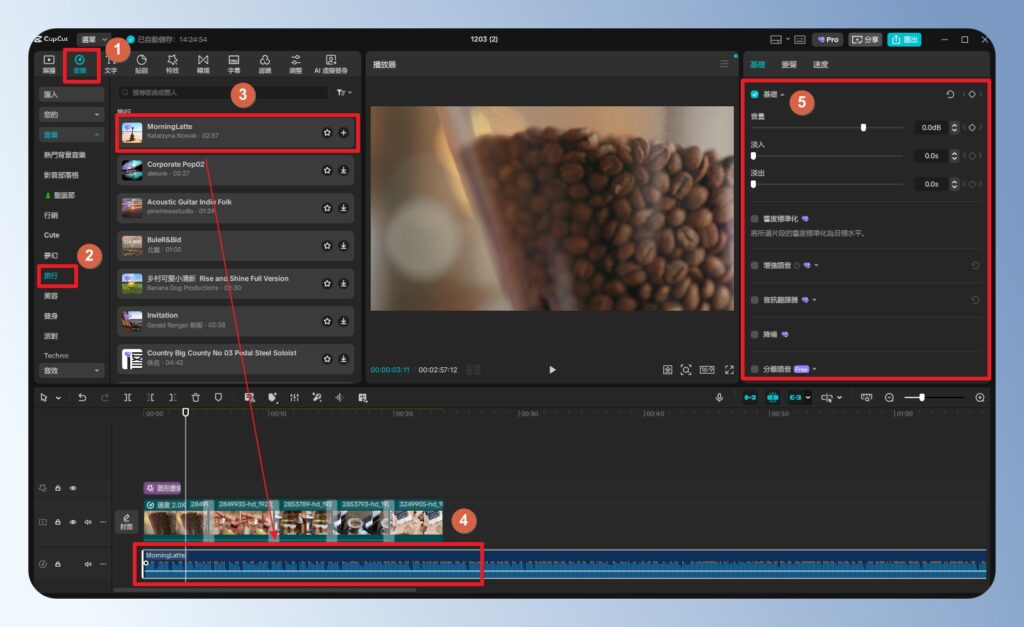Switch to the 媒體 (Media) panel icon
This screenshot has height=627, width=1024.
click(x=47, y=62)
